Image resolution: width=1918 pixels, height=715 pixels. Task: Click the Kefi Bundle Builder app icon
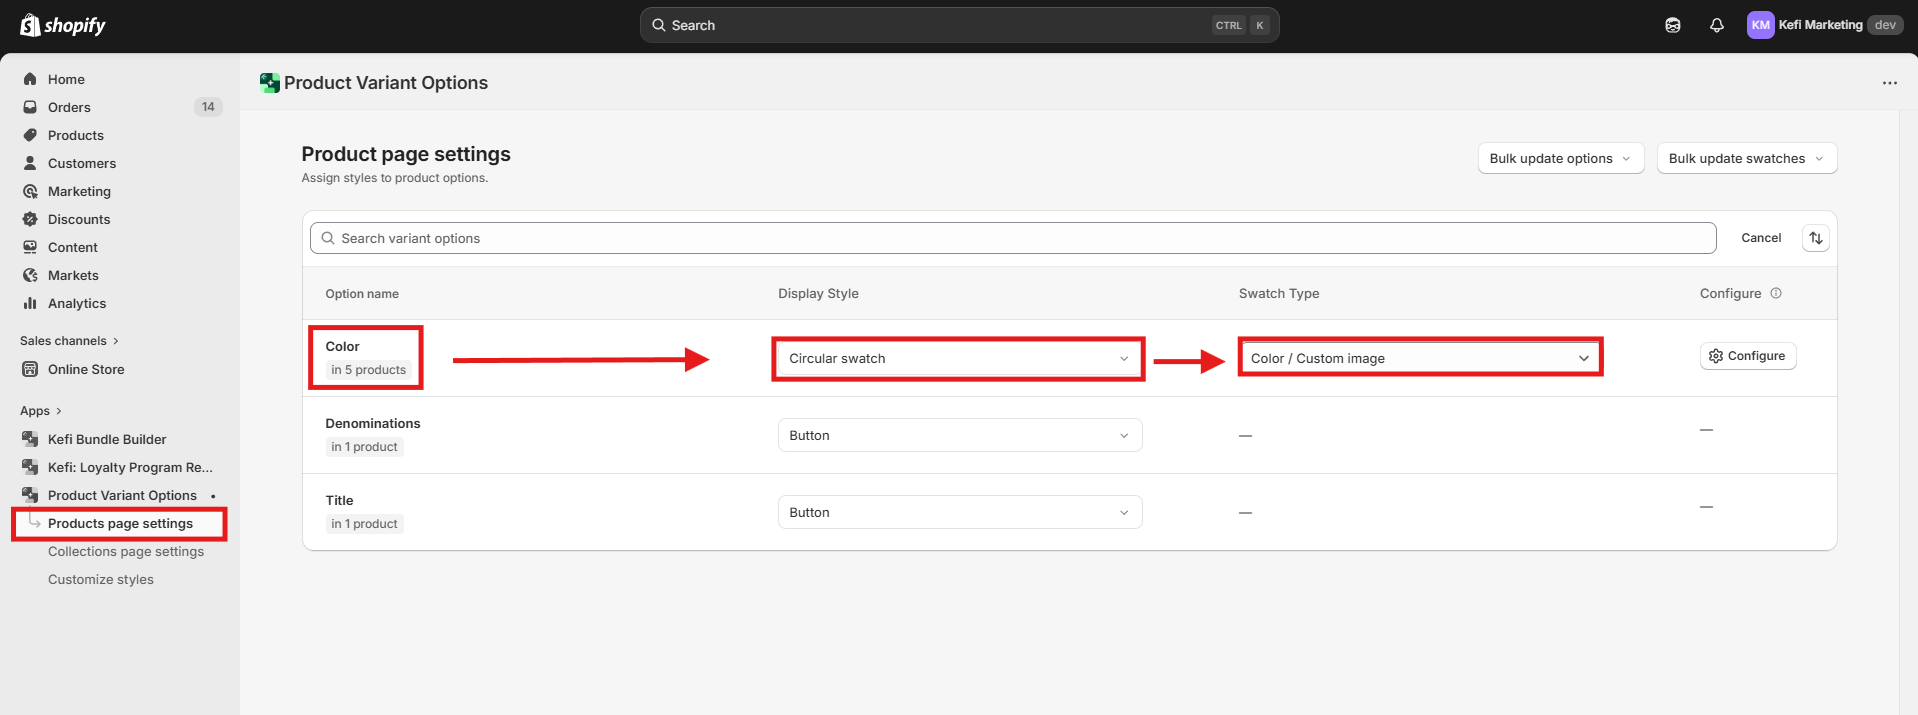(x=30, y=439)
